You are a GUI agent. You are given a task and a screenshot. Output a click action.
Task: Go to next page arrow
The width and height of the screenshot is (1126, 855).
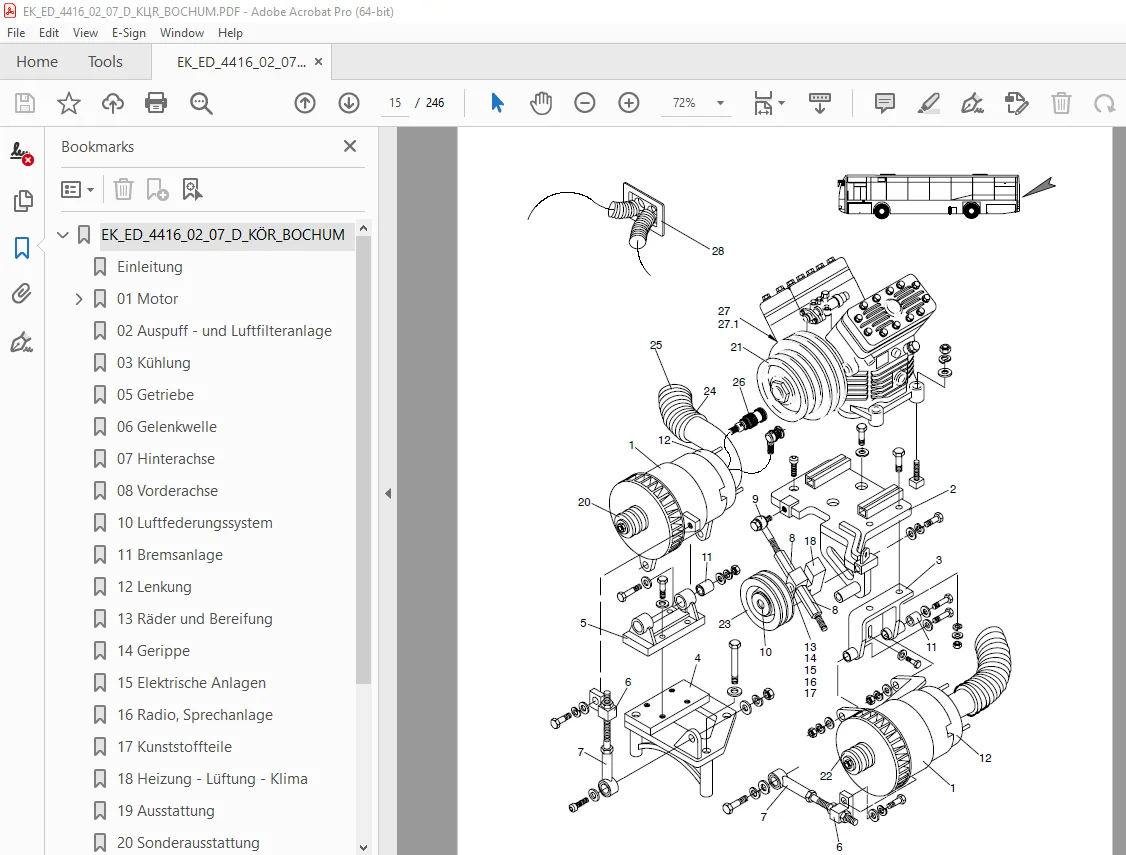(349, 103)
